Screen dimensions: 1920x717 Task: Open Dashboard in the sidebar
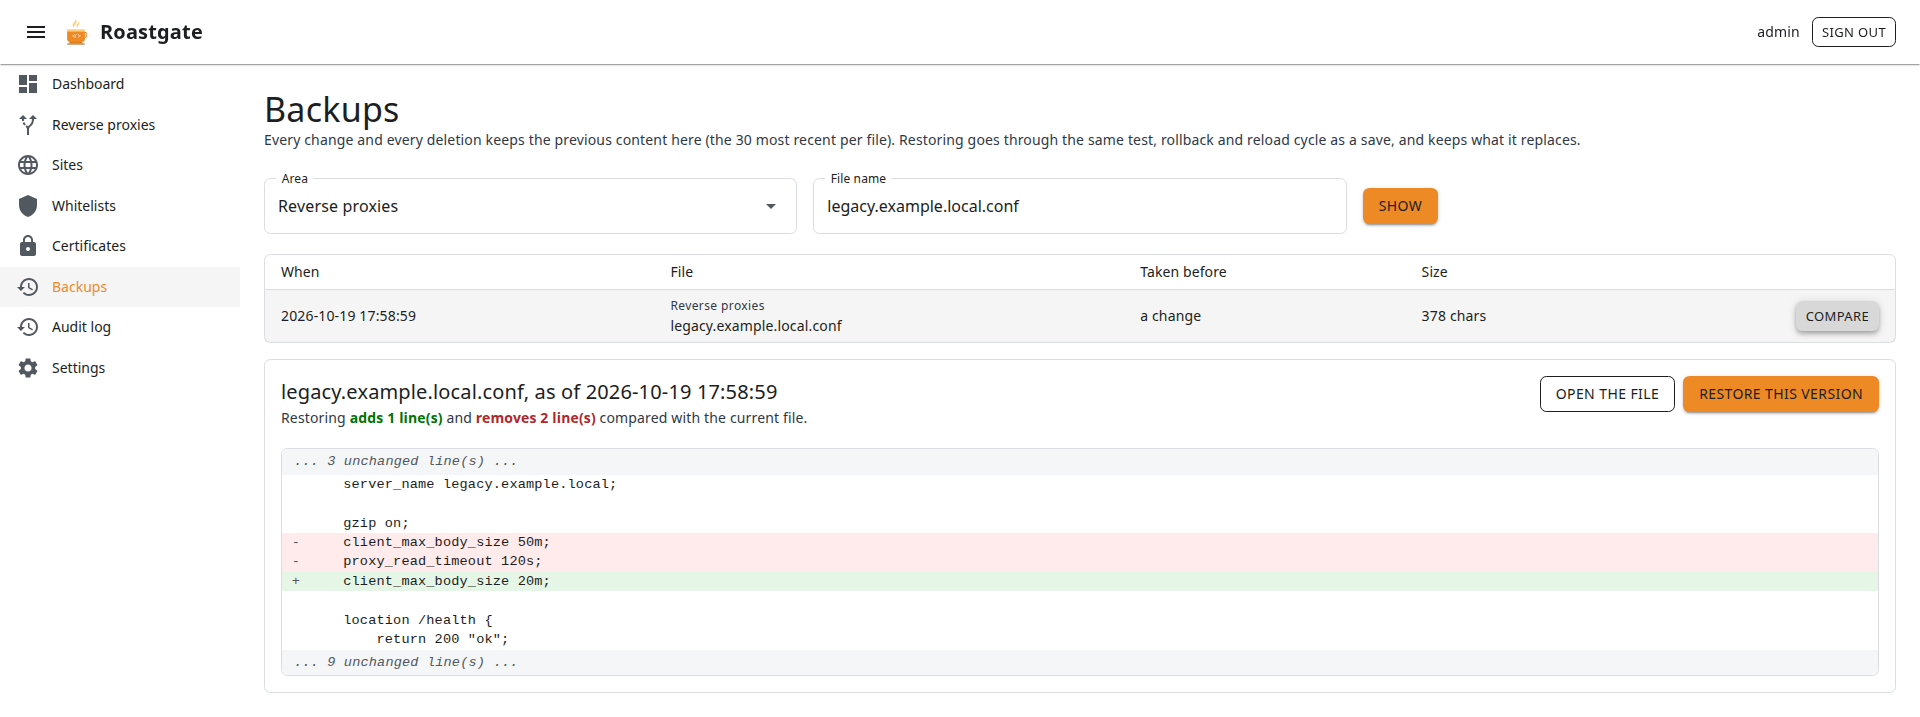(x=120, y=84)
